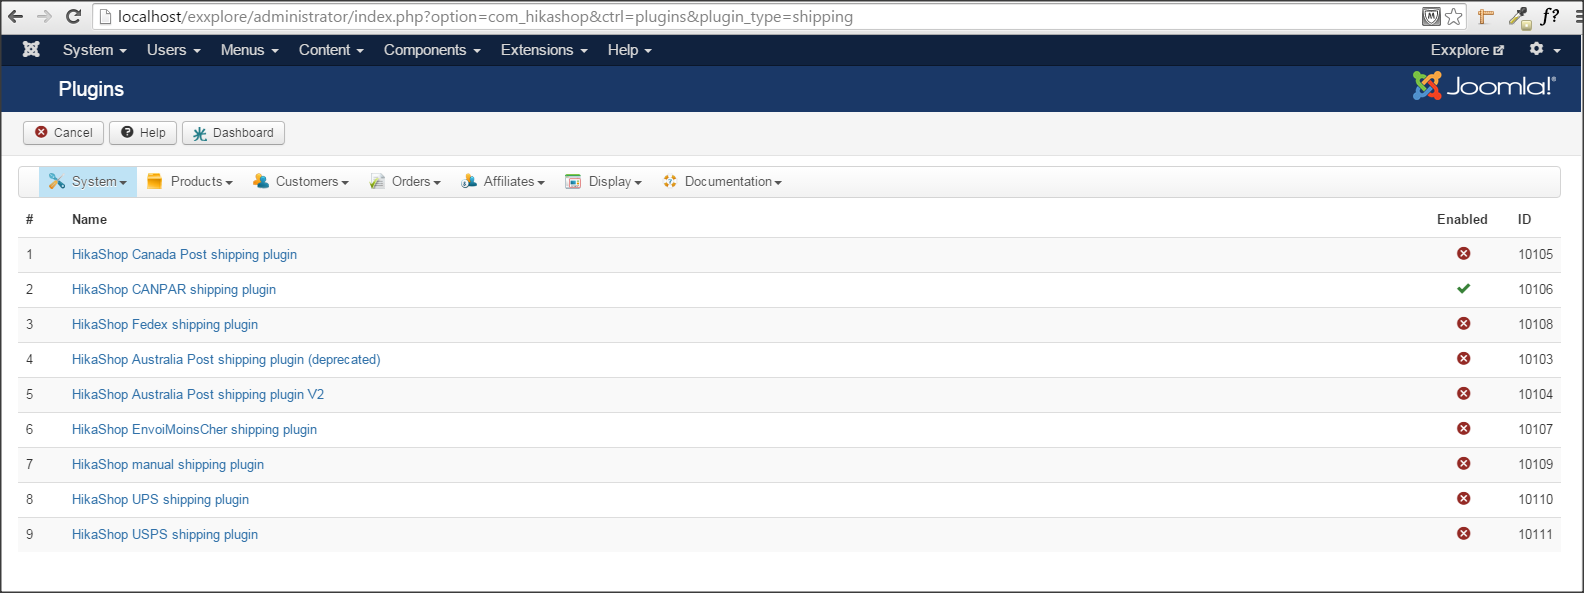This screenshot has height=593, width=1584.
Task: Open the Users top menu
Action: point(173,50)
